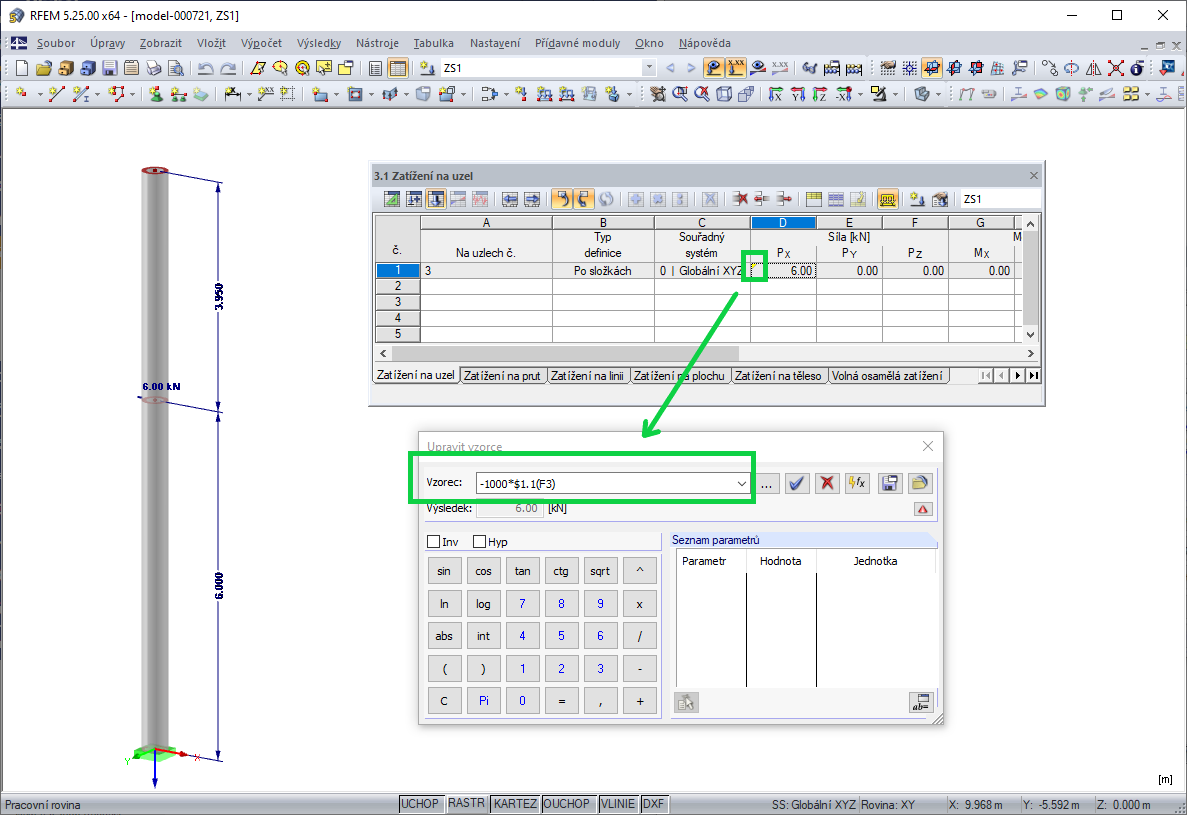Toggle KARTEZ mode in status bar
1187x815 pixels.
point(515,804)
